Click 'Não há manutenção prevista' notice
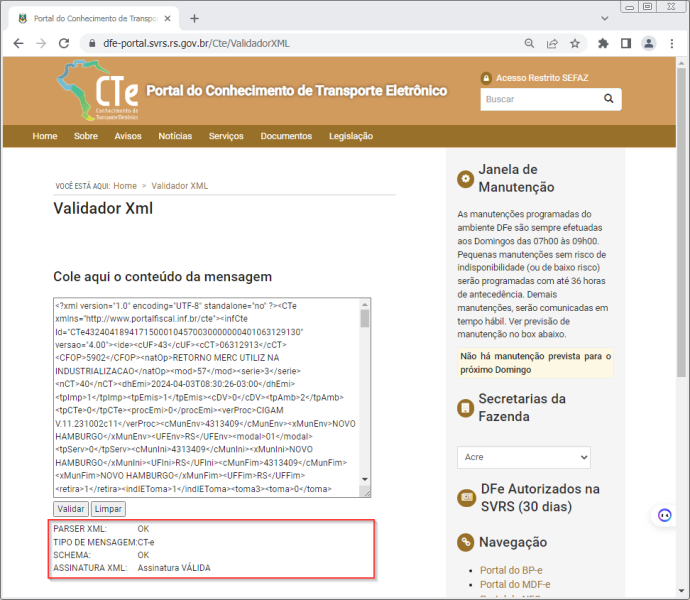 pos(535,363)
